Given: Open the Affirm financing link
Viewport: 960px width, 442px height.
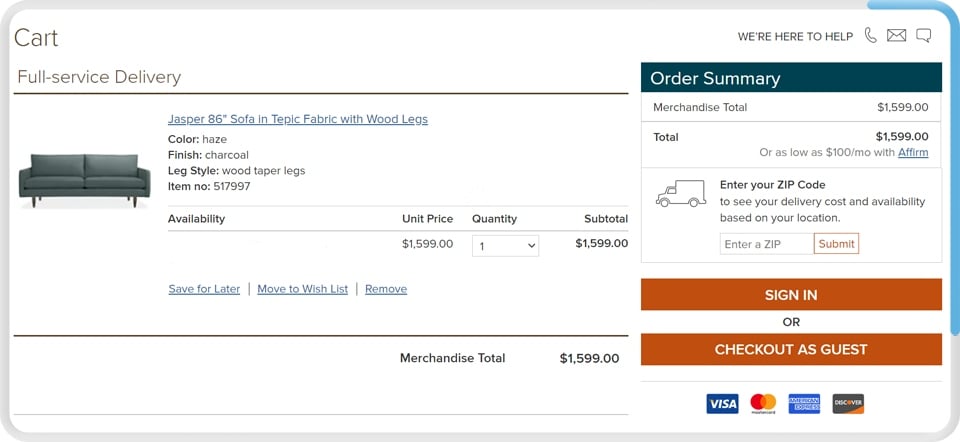Looking at the screenshot, I should tap(913, 152).
